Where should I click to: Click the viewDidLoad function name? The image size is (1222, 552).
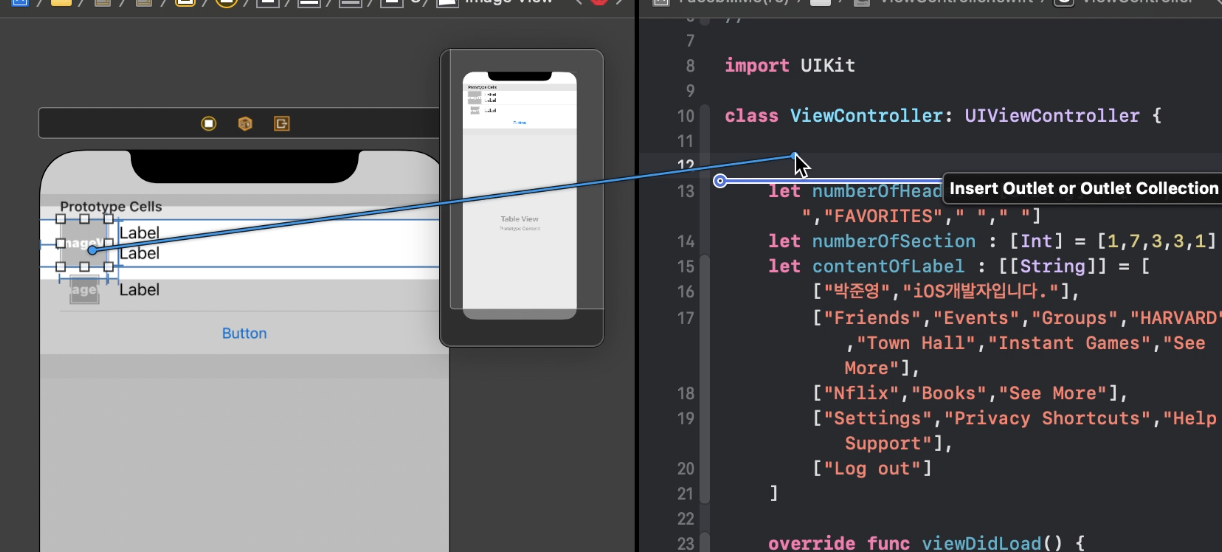point(981,544)
